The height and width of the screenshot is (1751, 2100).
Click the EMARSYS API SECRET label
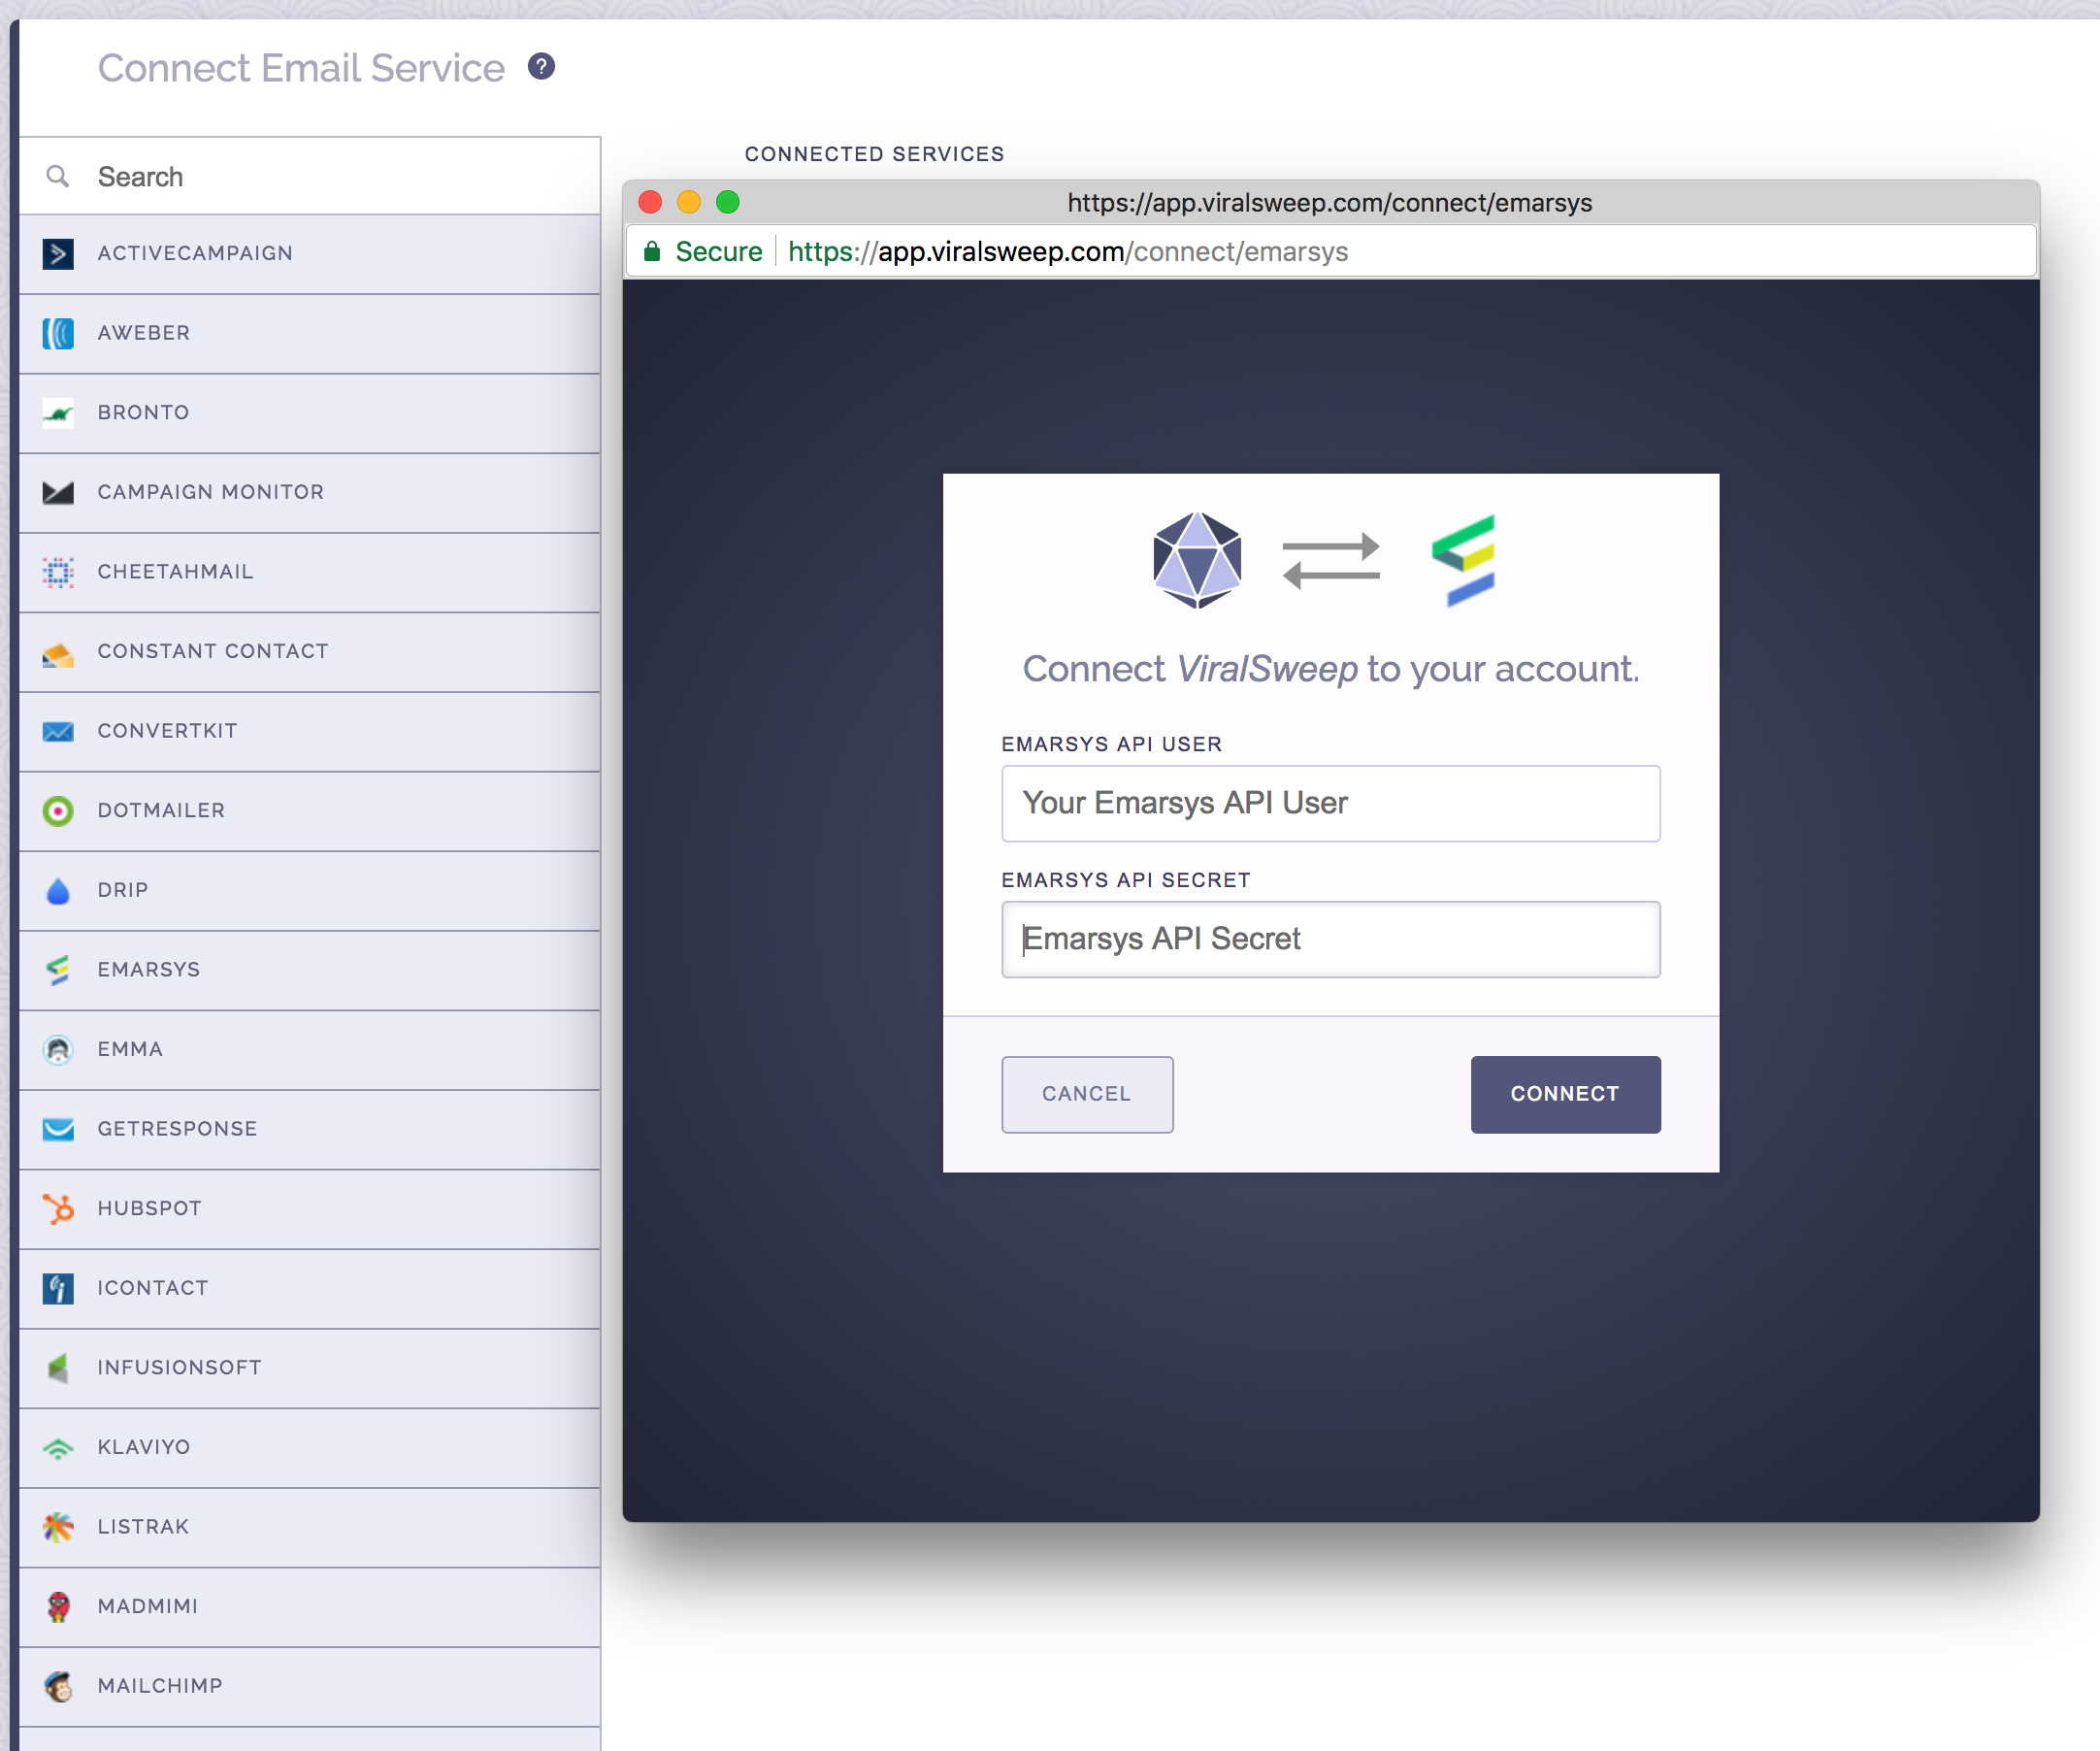point(1126,880)
